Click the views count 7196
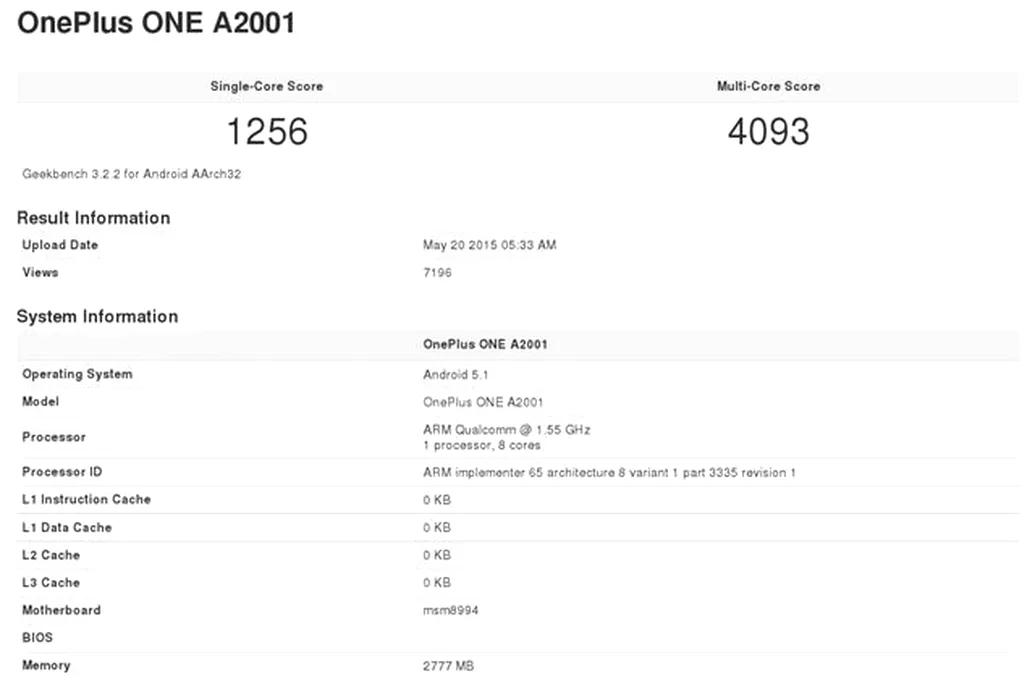 437,272
